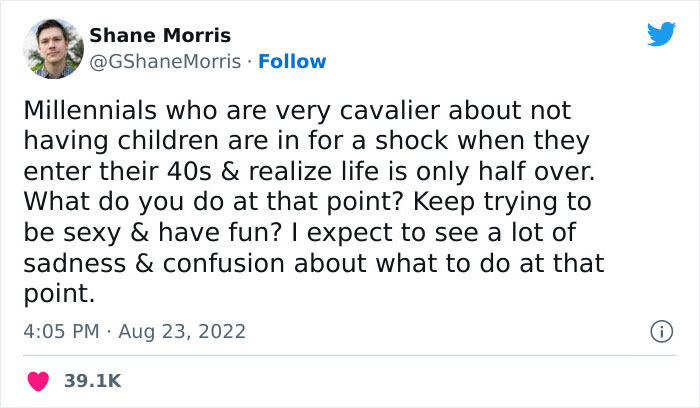Click the Shane Morris display name
This screenshot has height=408, width=700.
click(x=160, y=36)
